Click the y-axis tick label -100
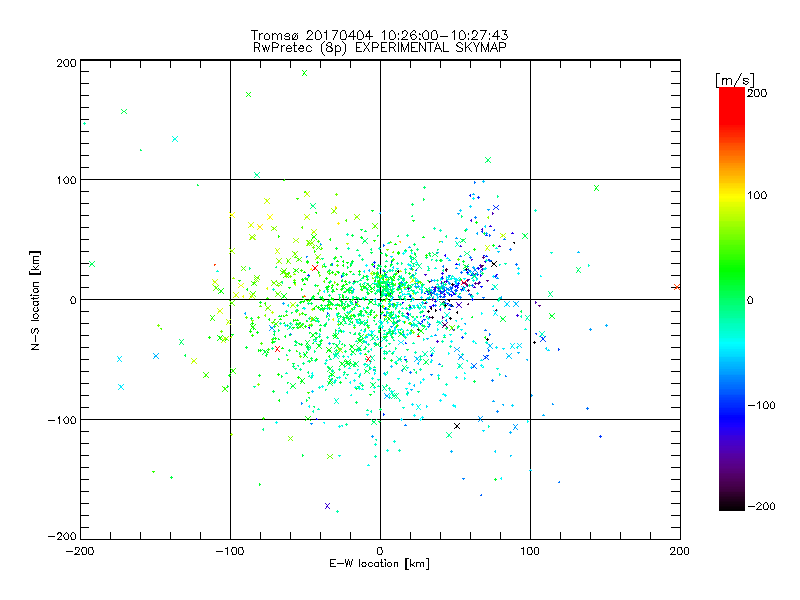Screen dimensions: 800x600 (62, 420)
